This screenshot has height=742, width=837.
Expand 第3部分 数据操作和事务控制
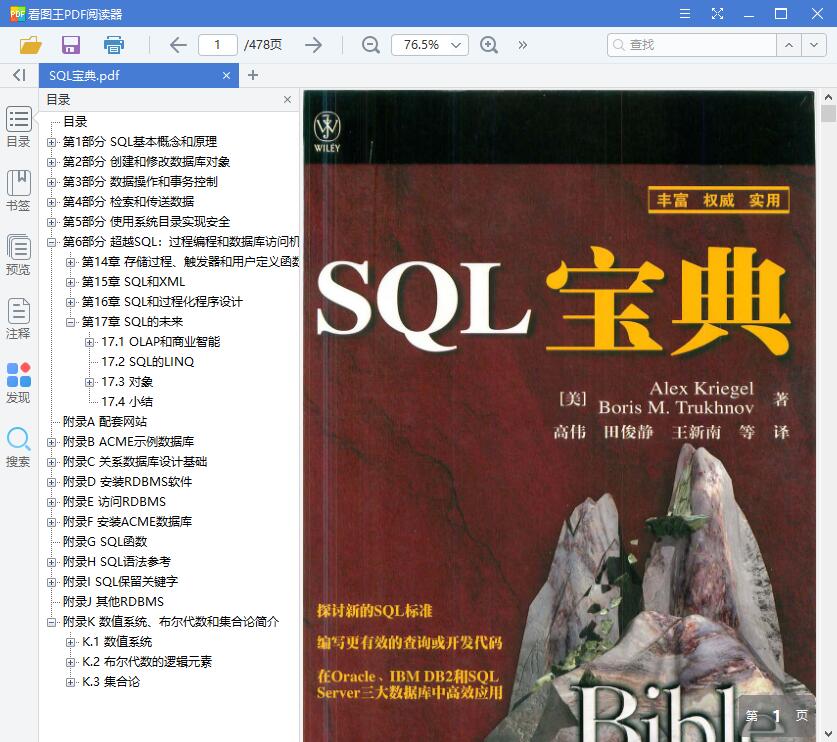coord(51,182)
